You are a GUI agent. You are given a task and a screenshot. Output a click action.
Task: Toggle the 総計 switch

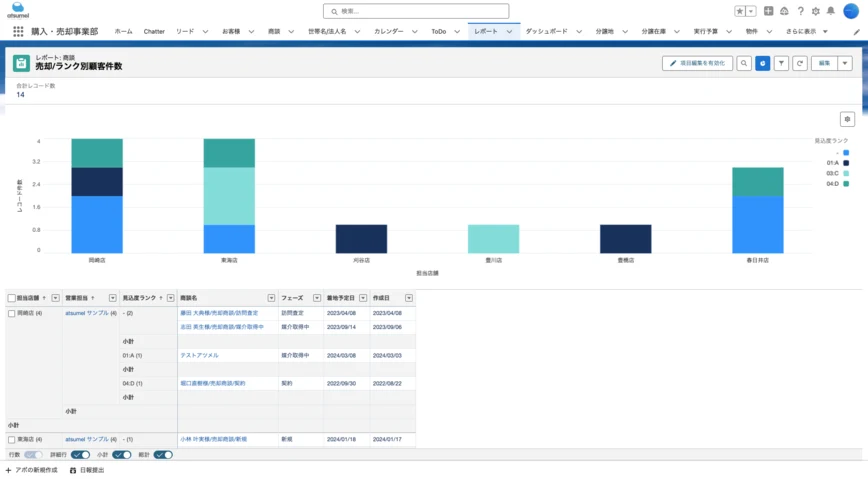click(163, 455)
